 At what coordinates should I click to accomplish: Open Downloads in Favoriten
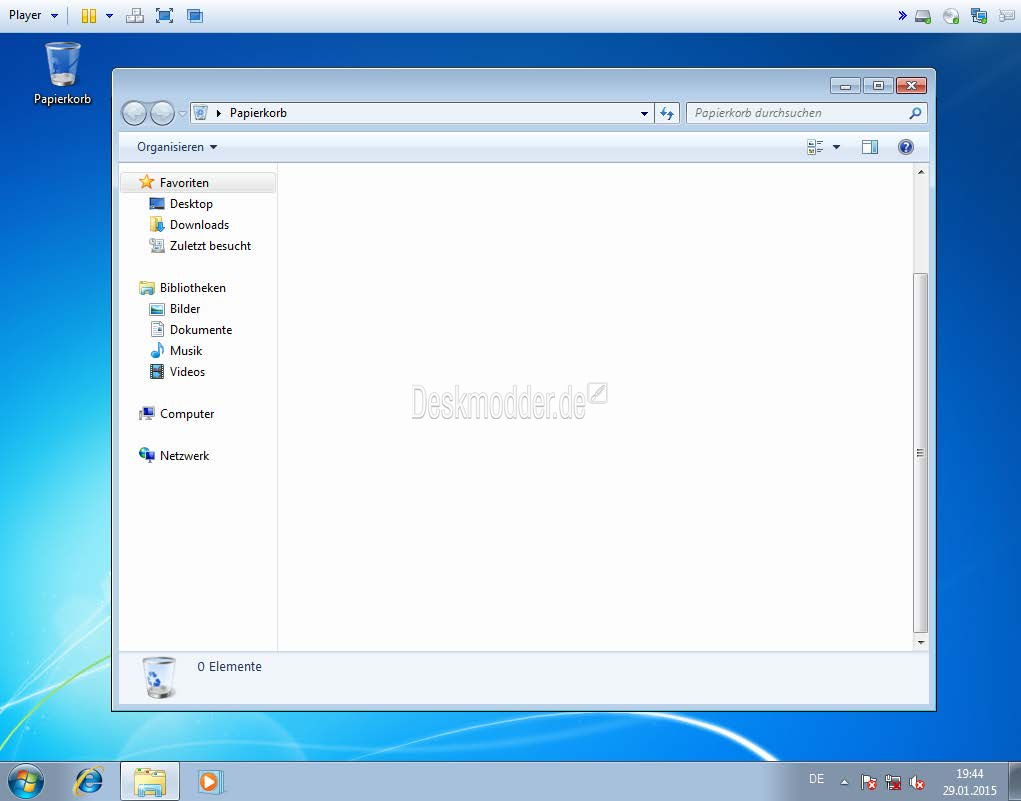tap(199, 225)
